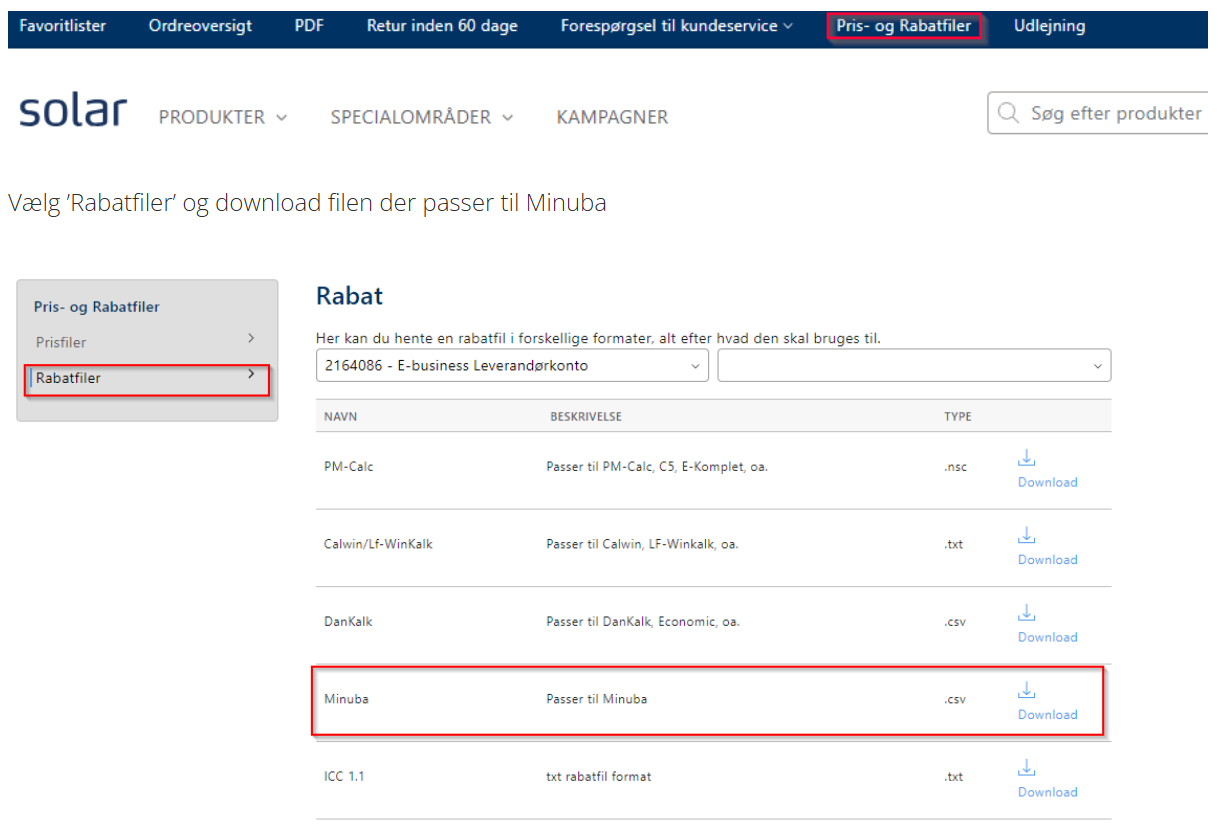The image size is (1218, 826).
Task: Open the empty dropdown beside account selector
Action: point(913,366)
